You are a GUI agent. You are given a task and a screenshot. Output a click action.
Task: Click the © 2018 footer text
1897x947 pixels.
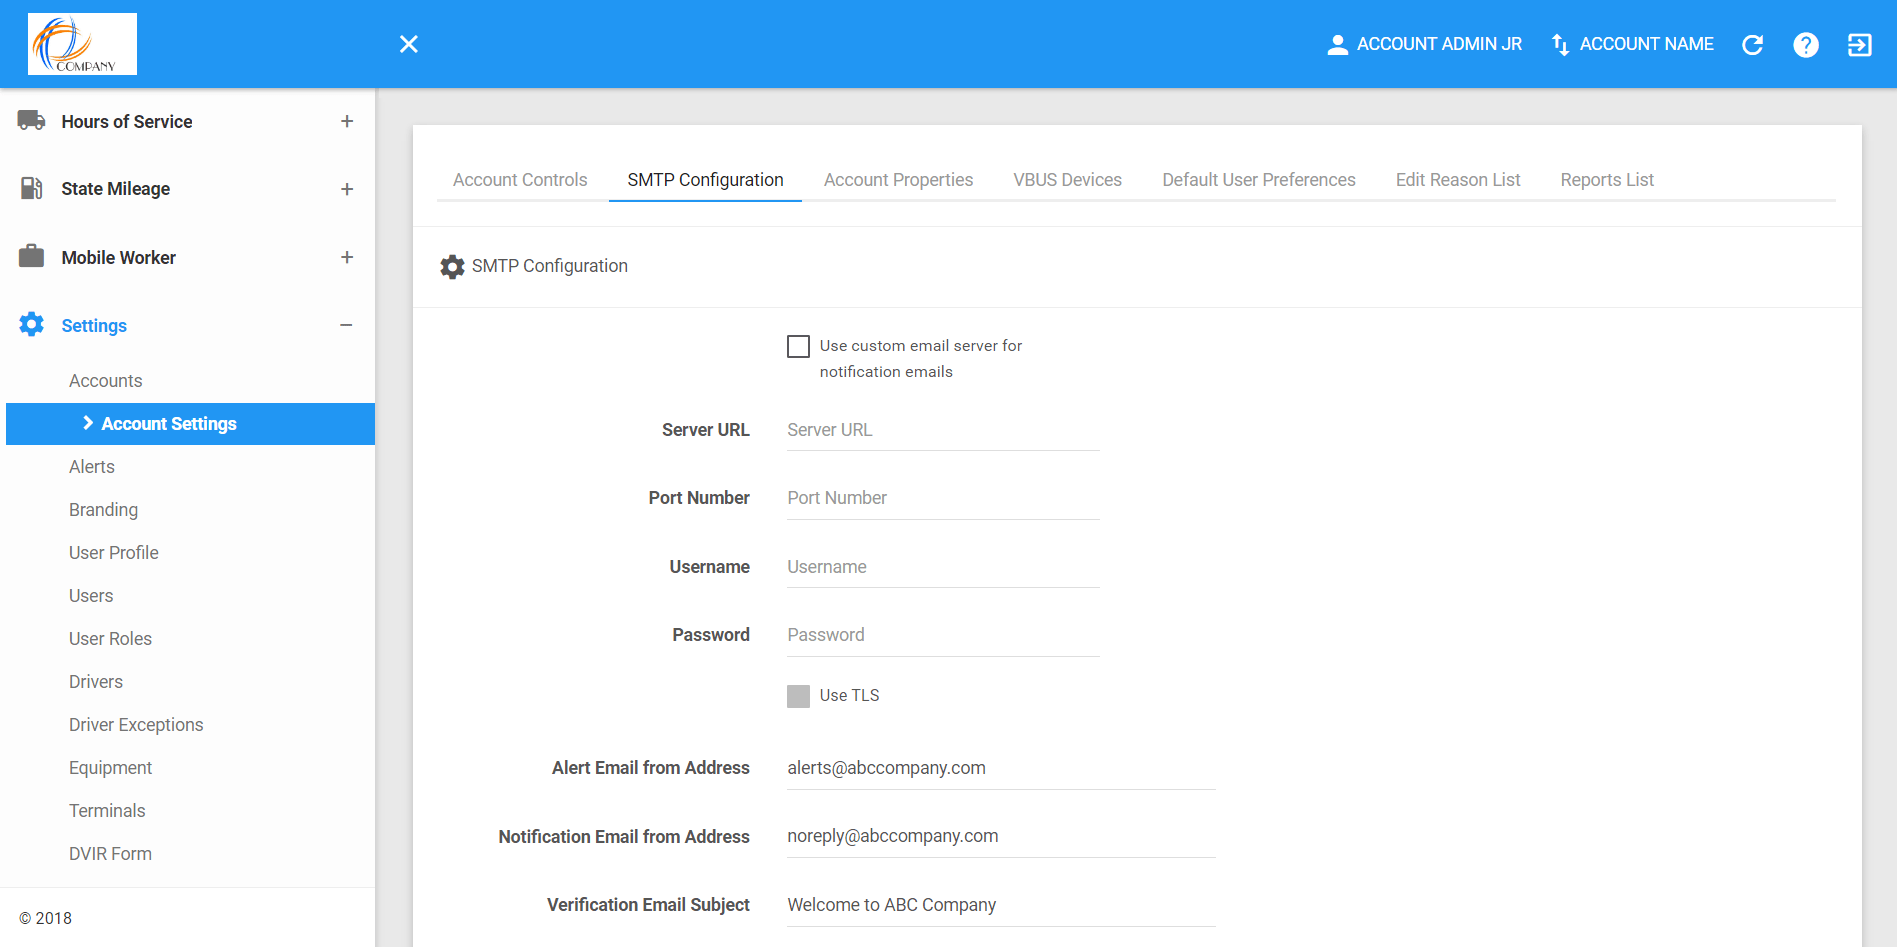pyautogui.click(x=46, y=918)
